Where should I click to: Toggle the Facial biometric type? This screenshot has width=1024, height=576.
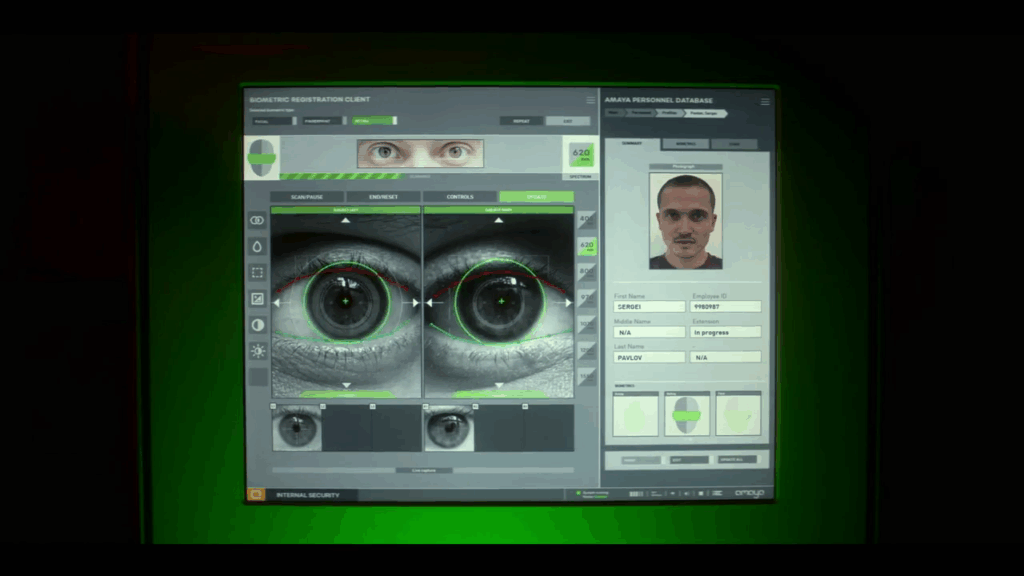pos(274,121)
